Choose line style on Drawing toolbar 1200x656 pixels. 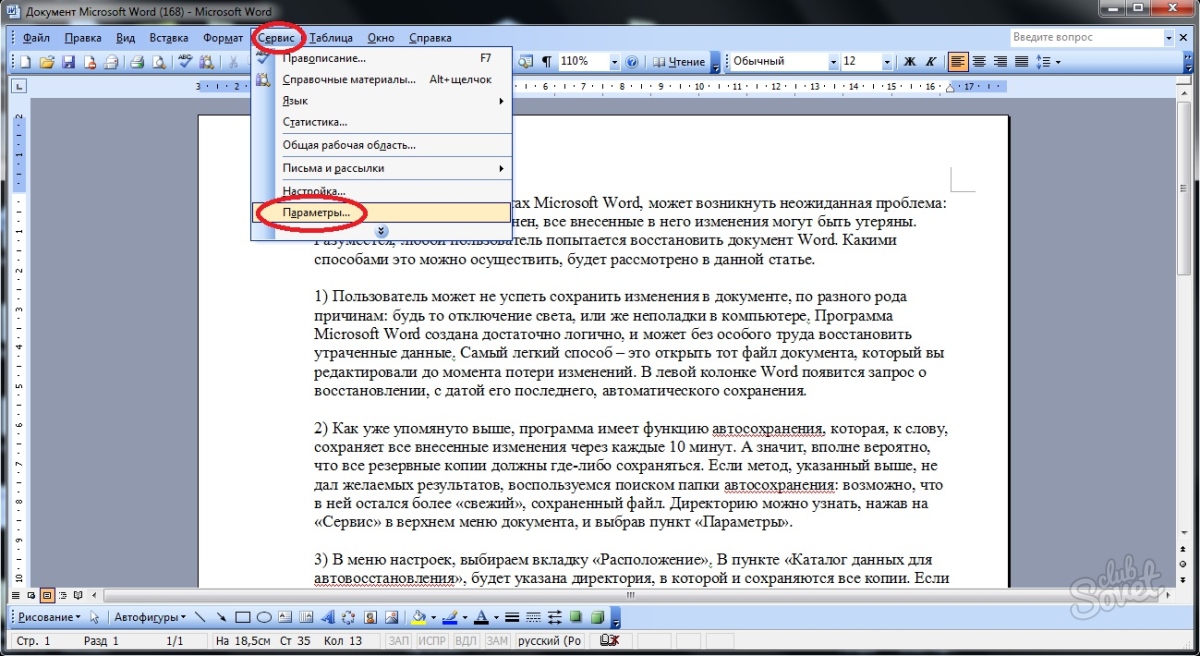tap(512, 617)
